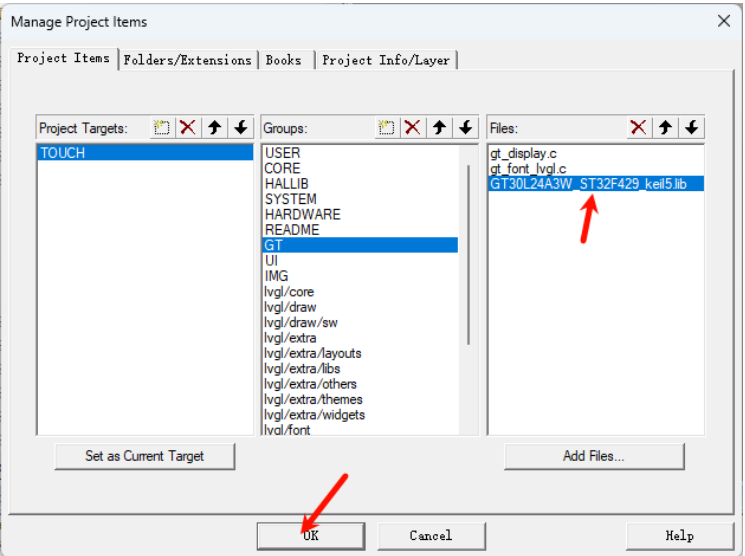Open the Folders/Extensions tab
This screenshot has width=745, height=556.
point(188,60)
